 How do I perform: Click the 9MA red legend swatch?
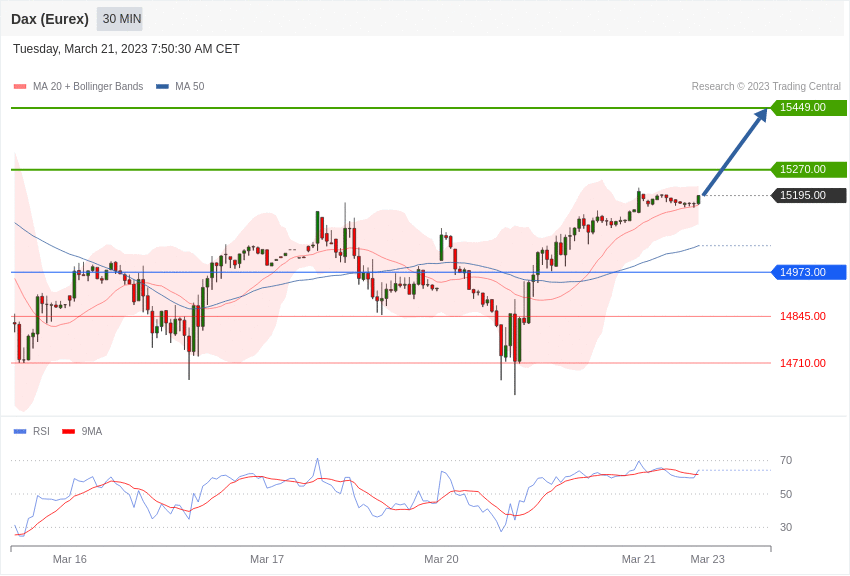tap(69, 431)
